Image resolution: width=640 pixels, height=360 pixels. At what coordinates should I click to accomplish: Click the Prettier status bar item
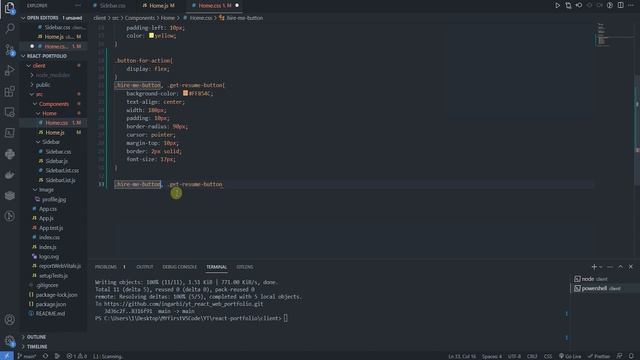(599, 356)
